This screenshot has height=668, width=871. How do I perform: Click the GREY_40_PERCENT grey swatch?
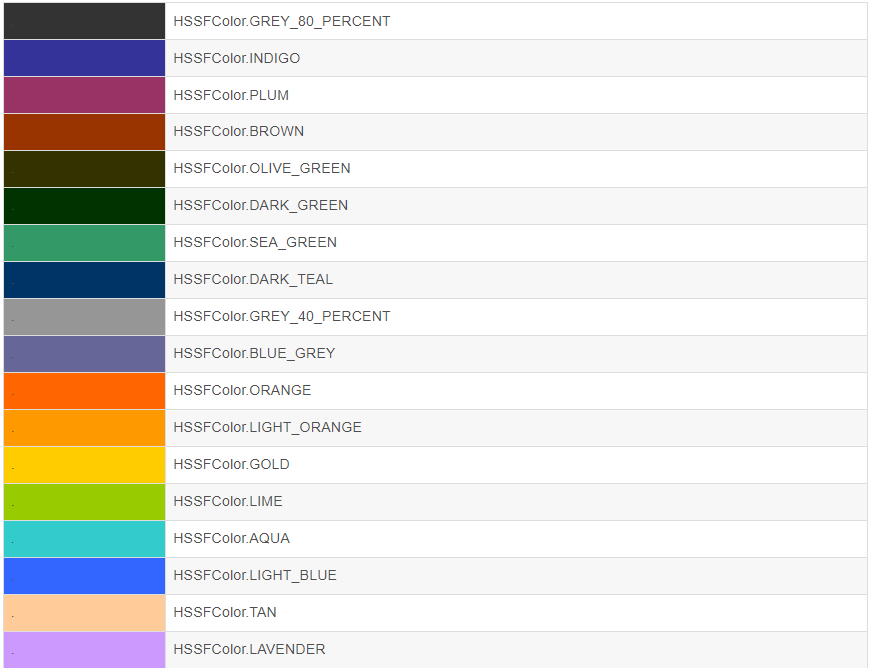point(84,317)
